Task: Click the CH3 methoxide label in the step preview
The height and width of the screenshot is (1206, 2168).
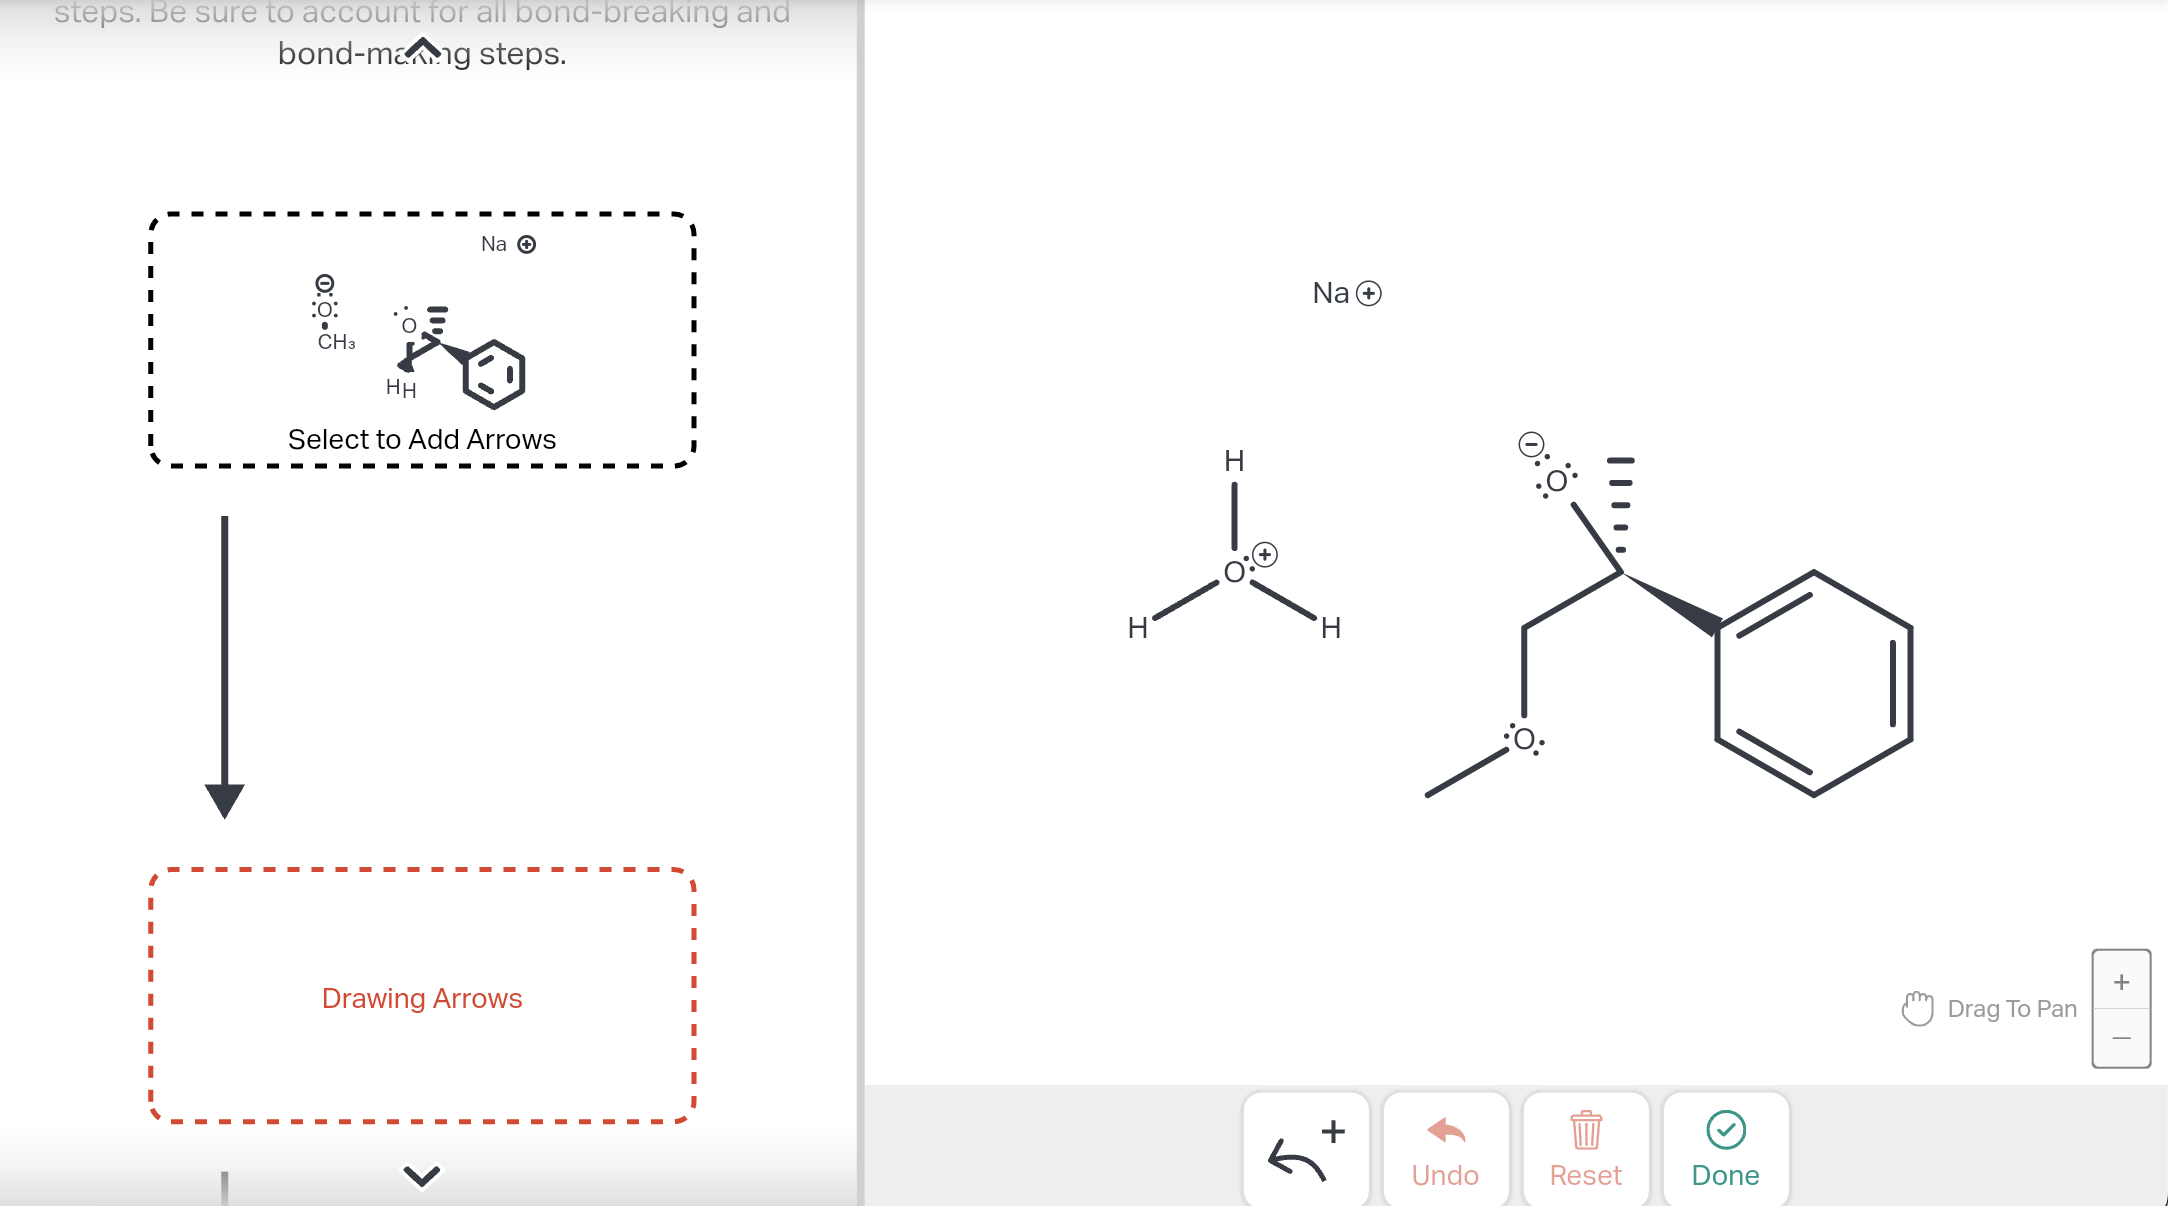Action: pos(335,342)
